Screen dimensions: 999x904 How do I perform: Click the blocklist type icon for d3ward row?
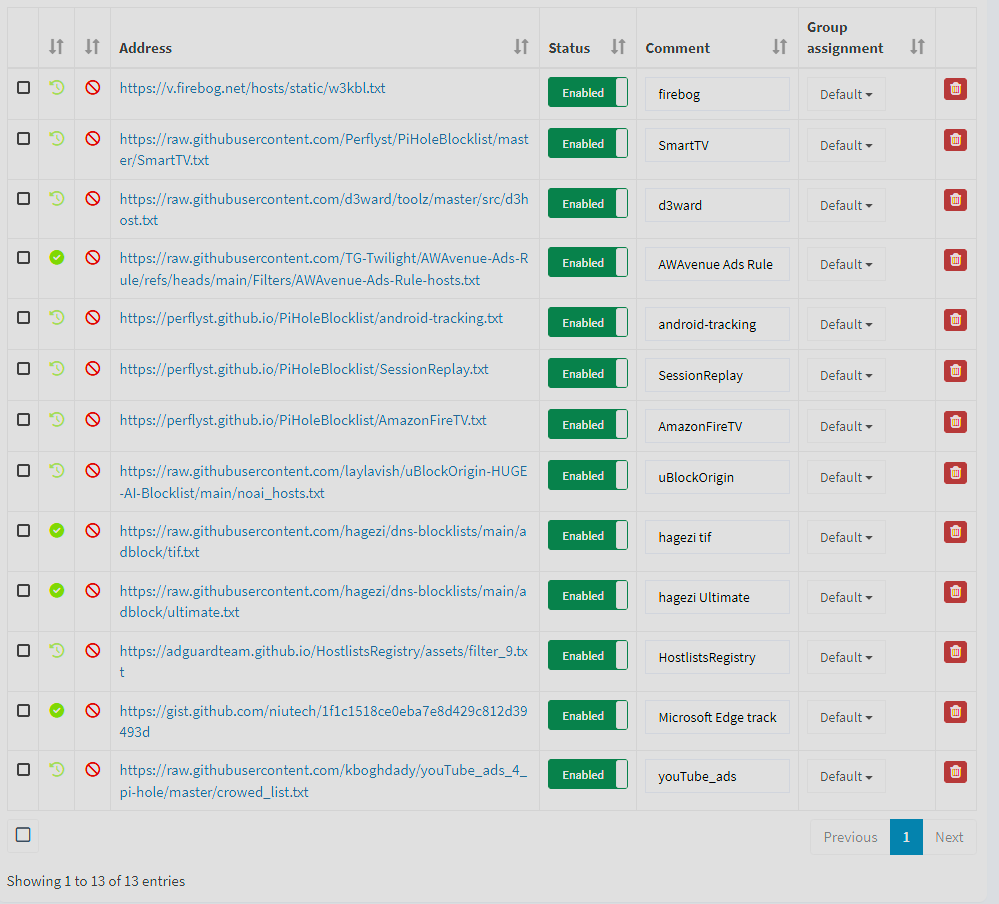(93, 198)
